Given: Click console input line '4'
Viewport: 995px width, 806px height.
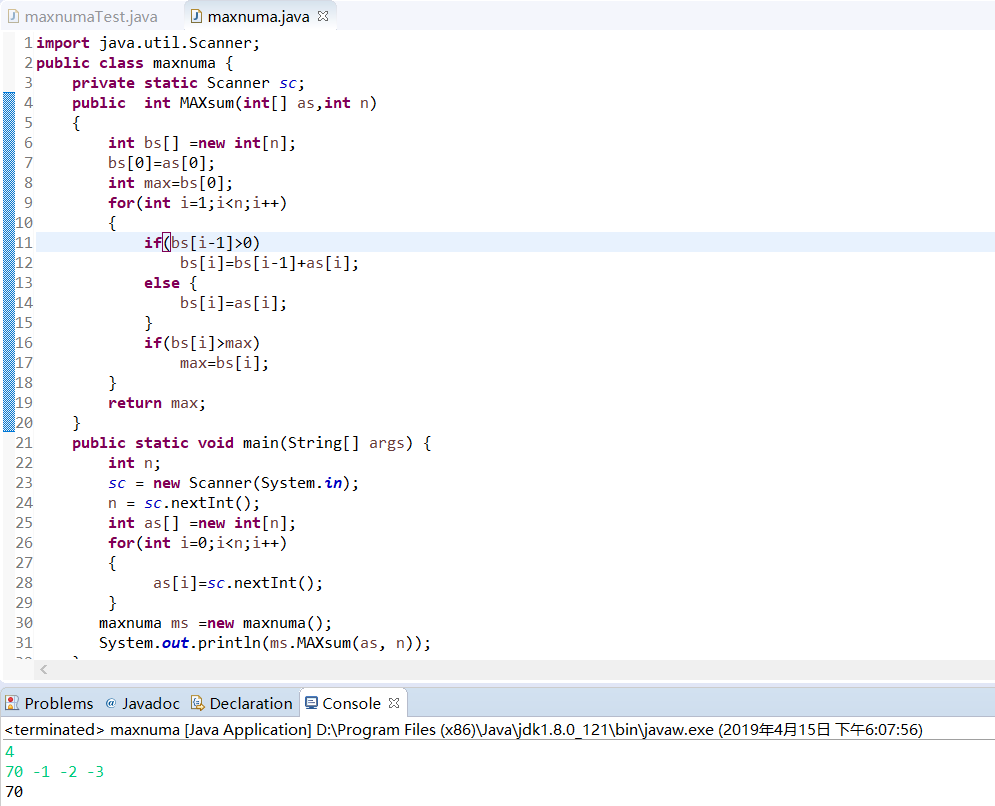Looking at the screenshot, I should (x=10, y=752).
